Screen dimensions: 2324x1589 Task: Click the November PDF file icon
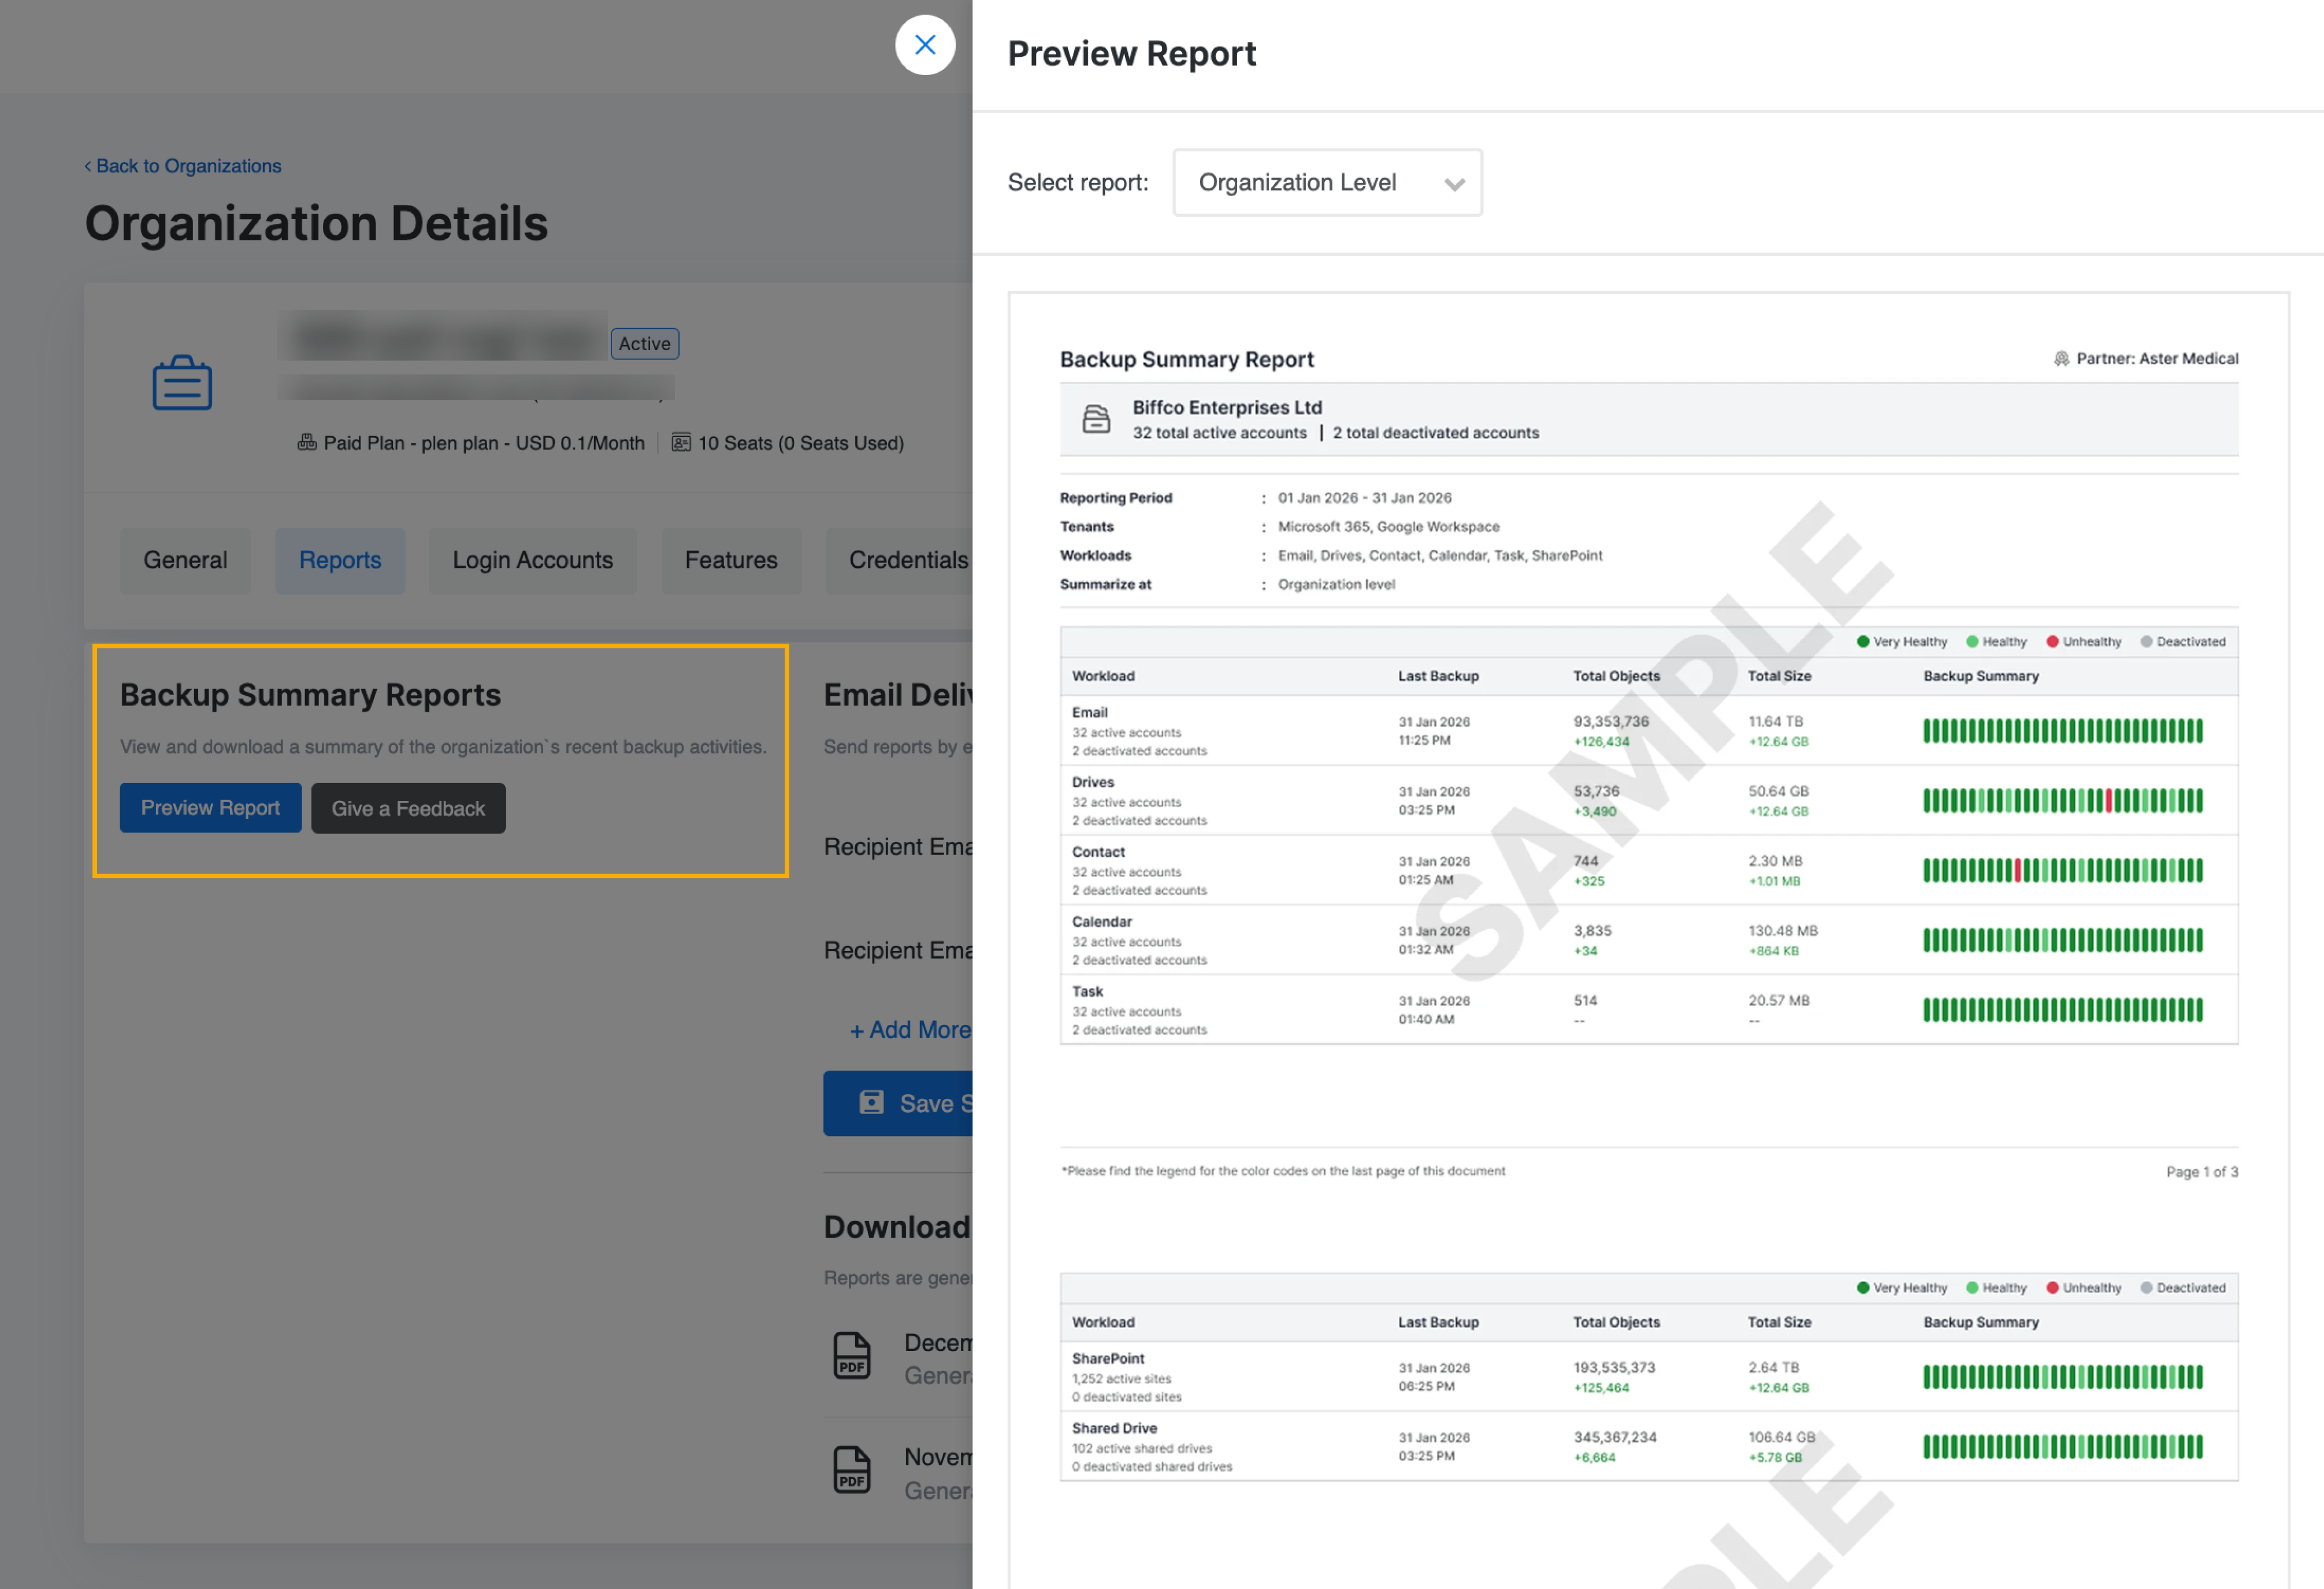pos(852,1470)
